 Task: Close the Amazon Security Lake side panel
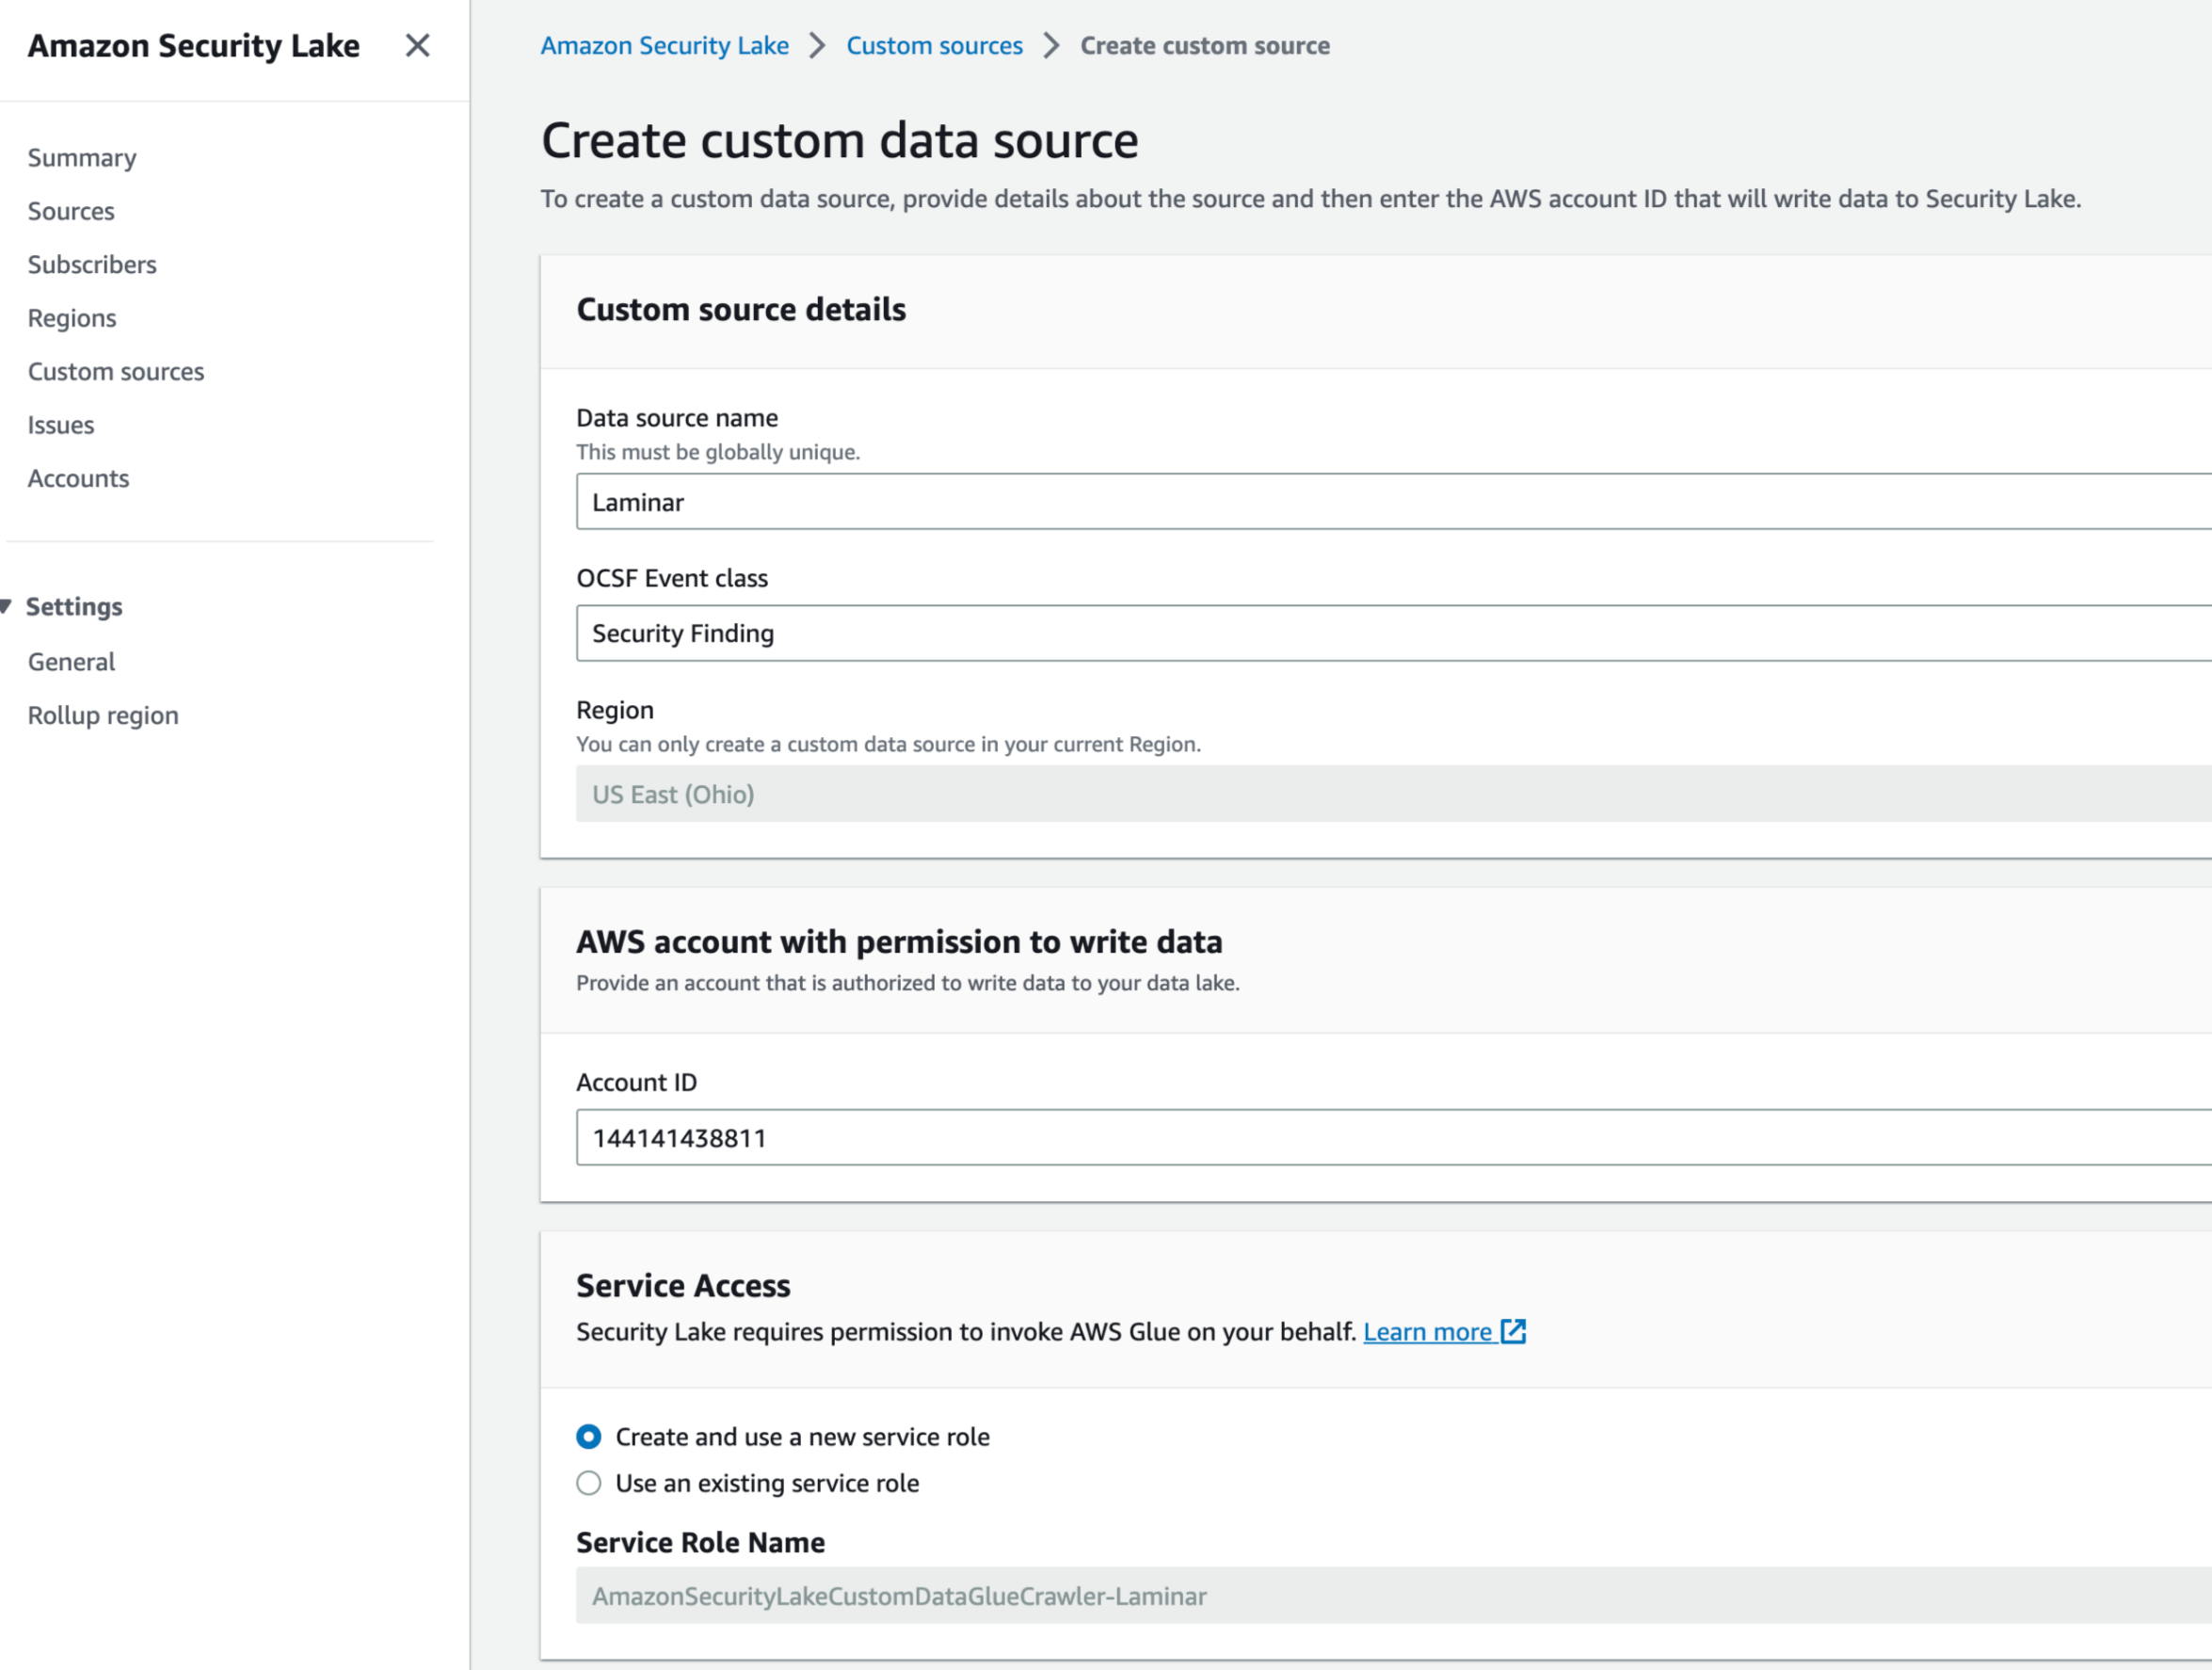coord(417,46)
